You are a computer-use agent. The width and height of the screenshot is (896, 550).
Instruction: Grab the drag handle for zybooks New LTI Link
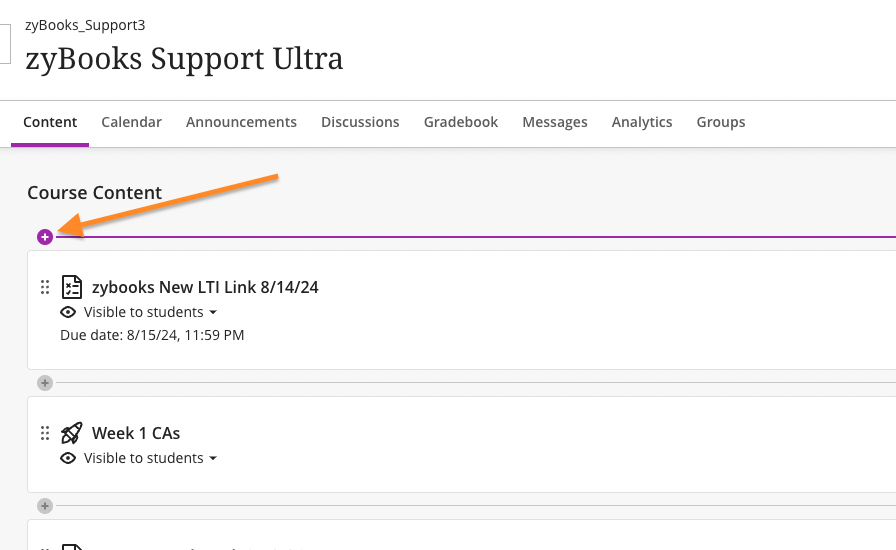point(45,287)
